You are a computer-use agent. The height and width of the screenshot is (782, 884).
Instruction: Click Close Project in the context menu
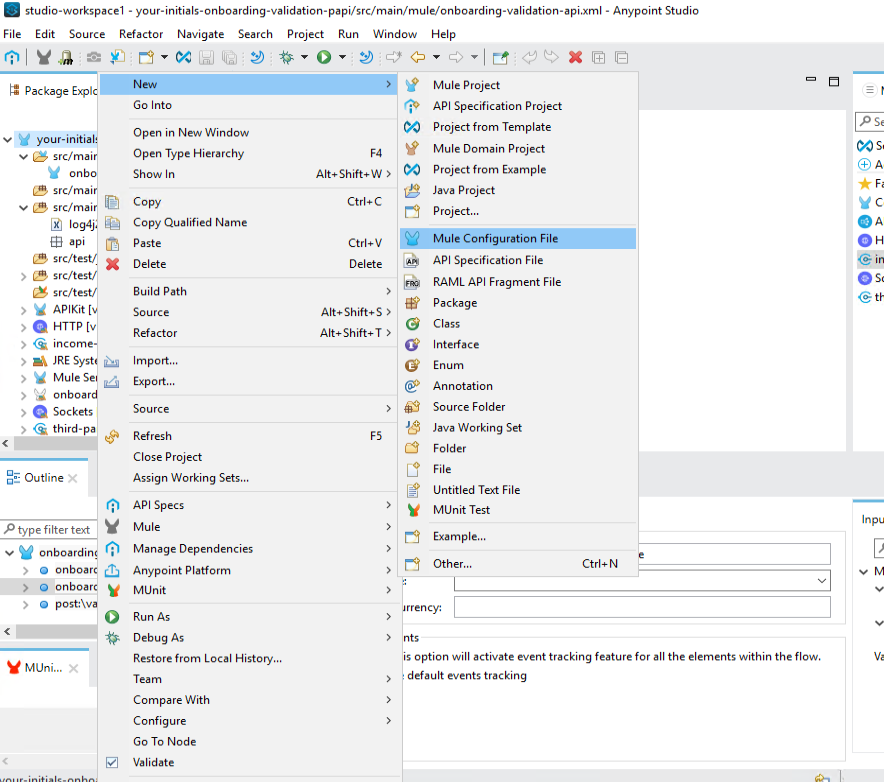coord(167,457)
